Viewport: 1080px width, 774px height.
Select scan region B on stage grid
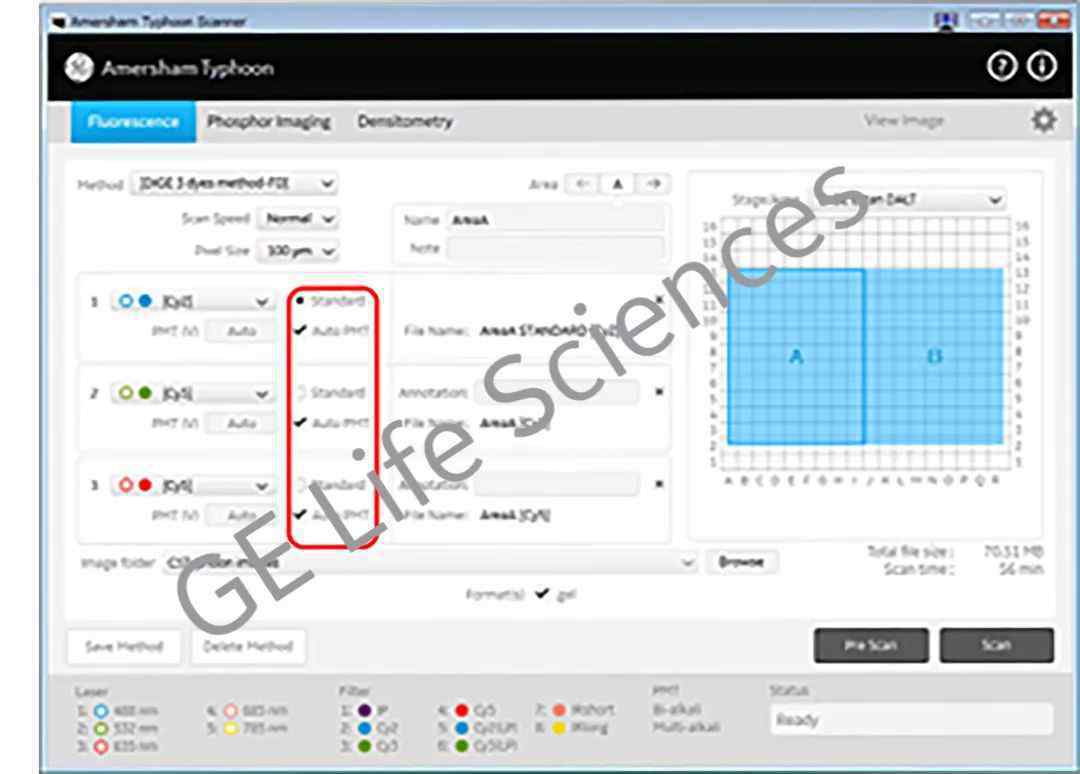pos(934,356)
